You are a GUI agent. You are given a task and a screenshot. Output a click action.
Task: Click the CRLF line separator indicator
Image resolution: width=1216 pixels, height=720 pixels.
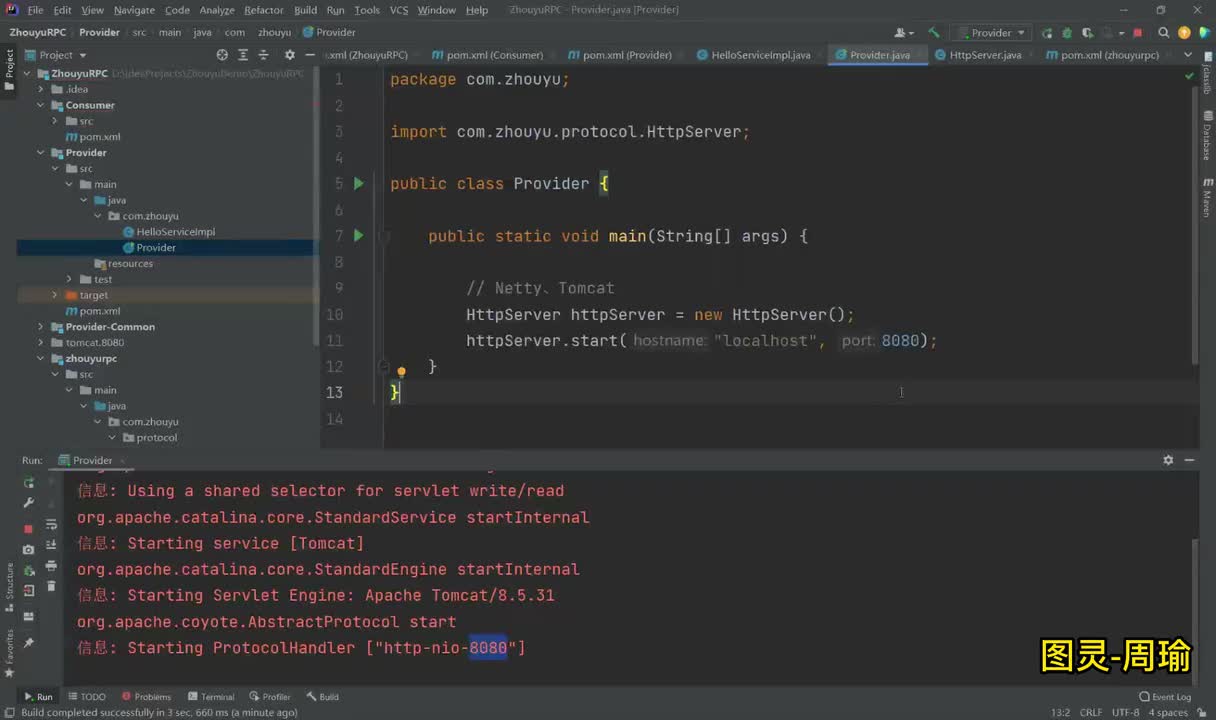(x=1091, y=713)
